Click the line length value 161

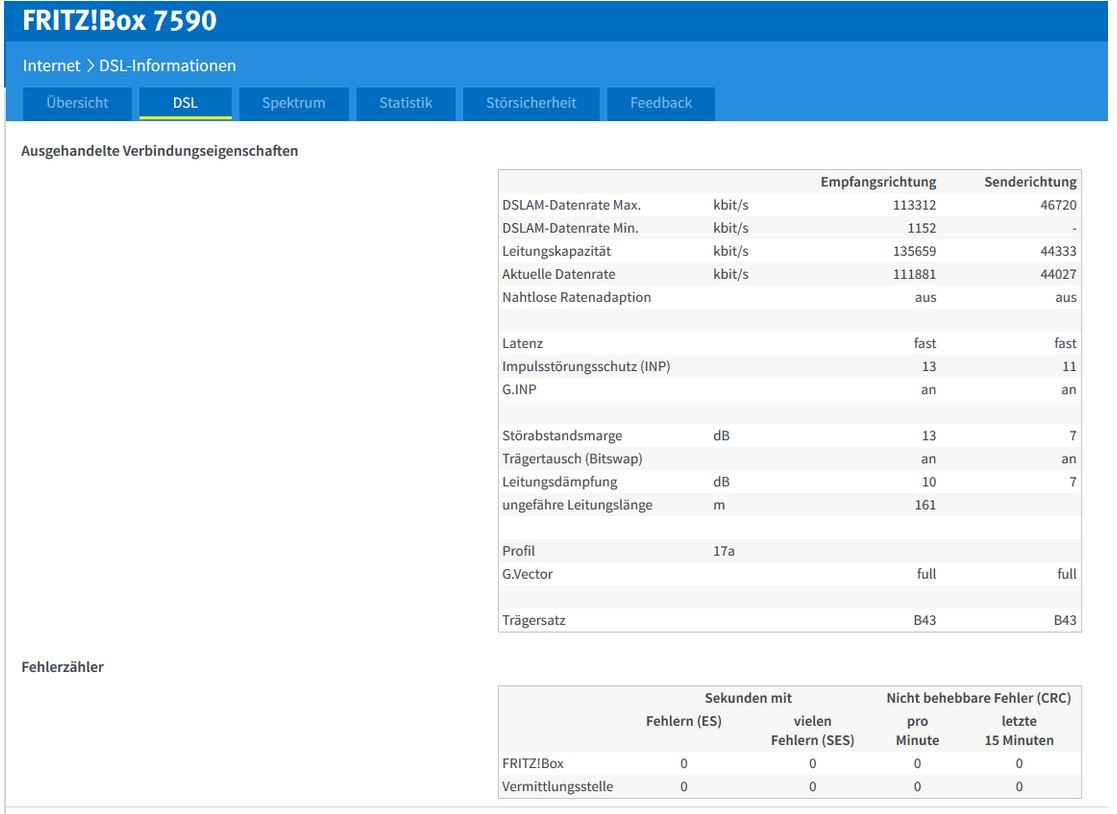coord(925,505)
